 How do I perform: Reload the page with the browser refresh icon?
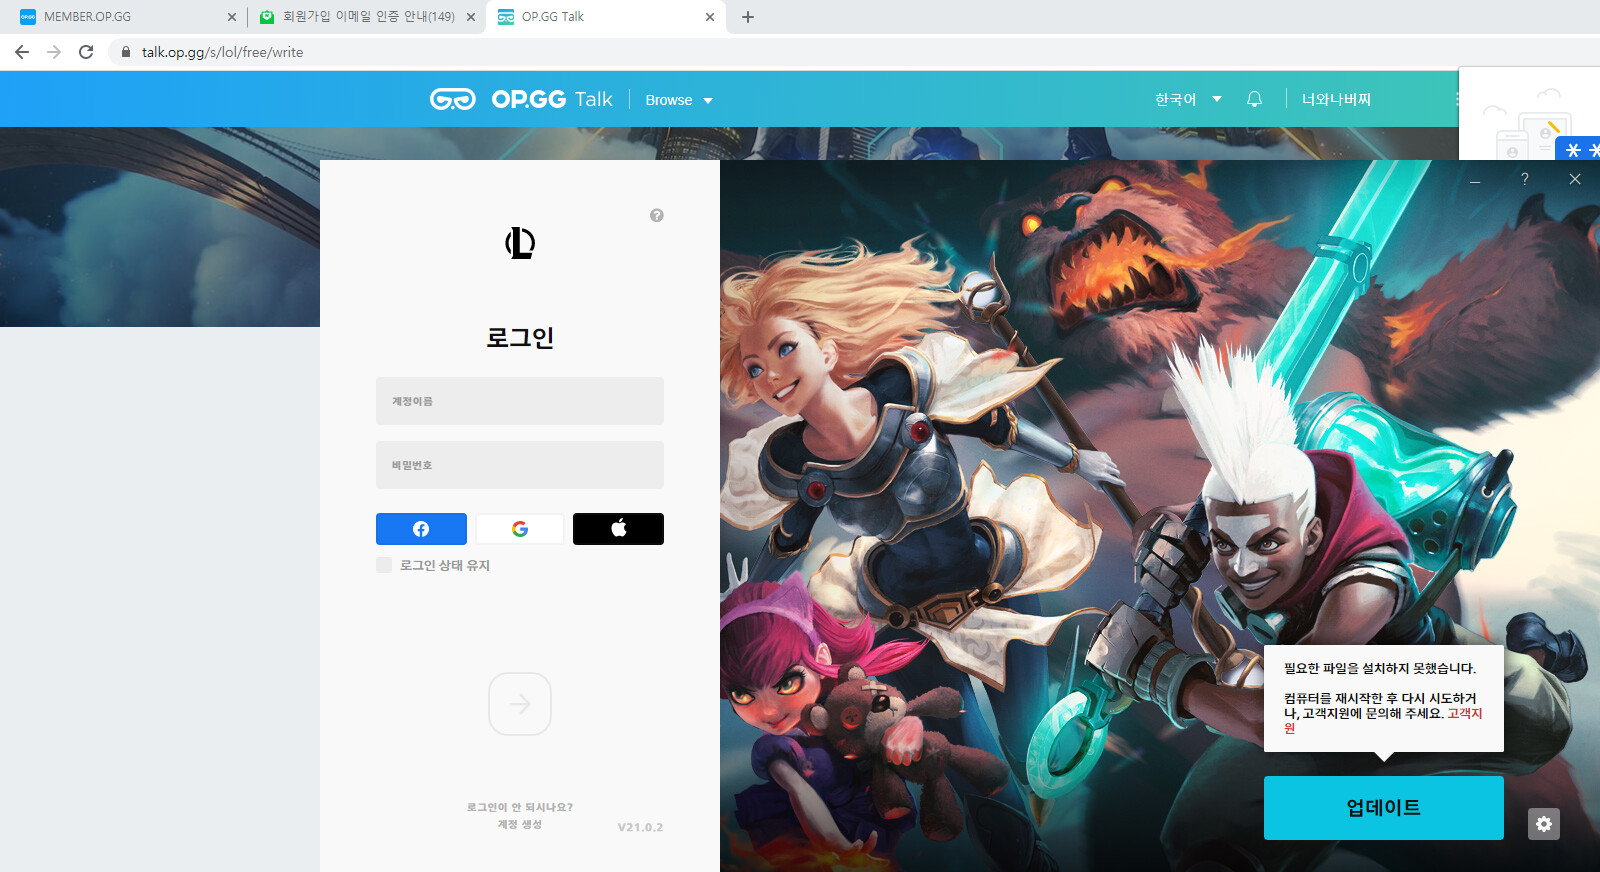pyautogui.click(x=86, y=52)
